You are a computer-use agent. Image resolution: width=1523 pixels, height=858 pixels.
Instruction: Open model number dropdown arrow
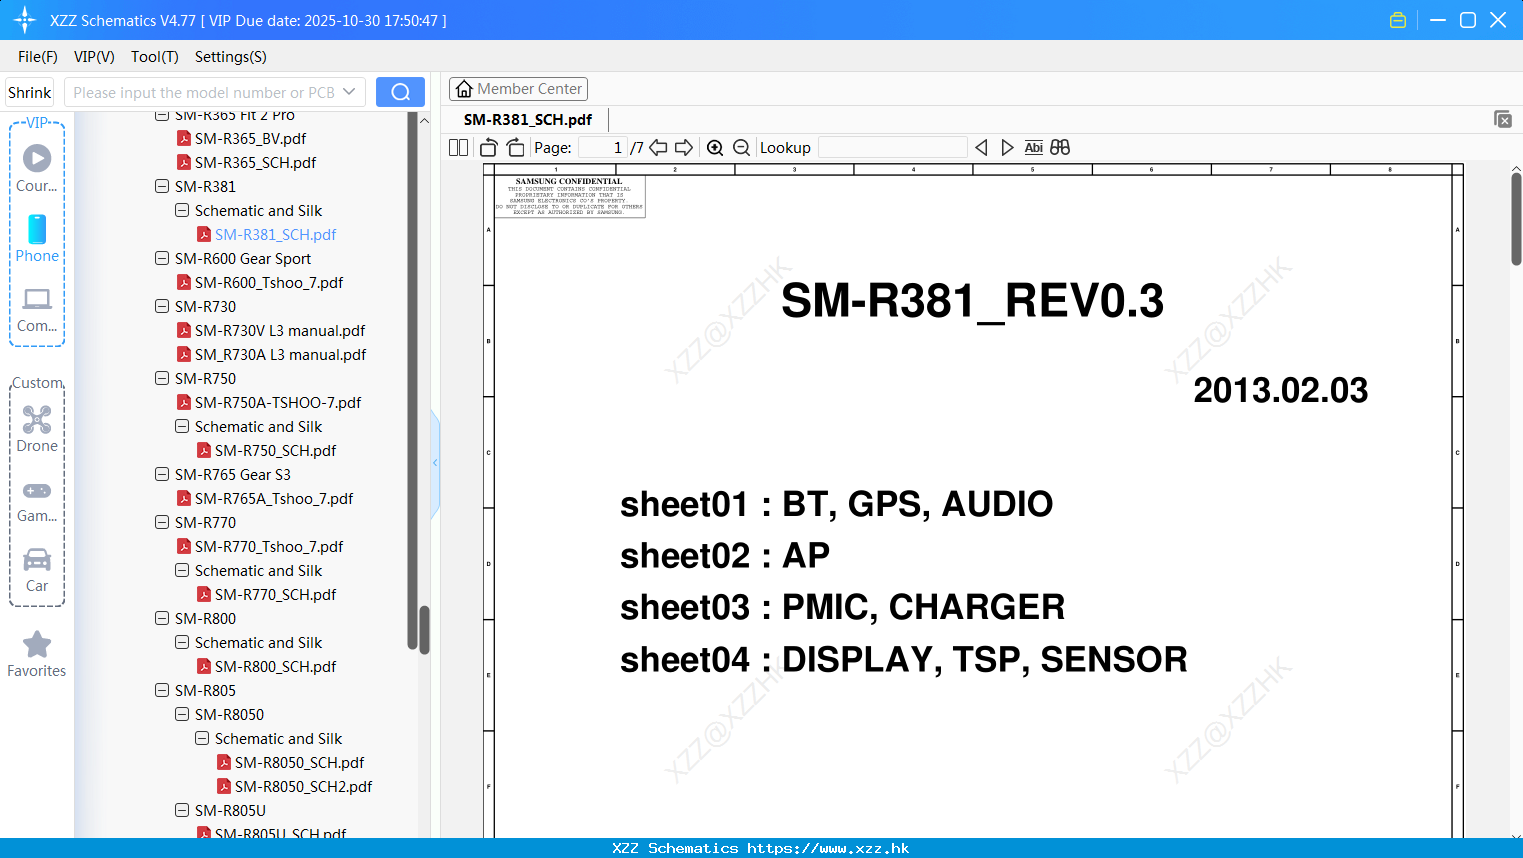[349, 92]
